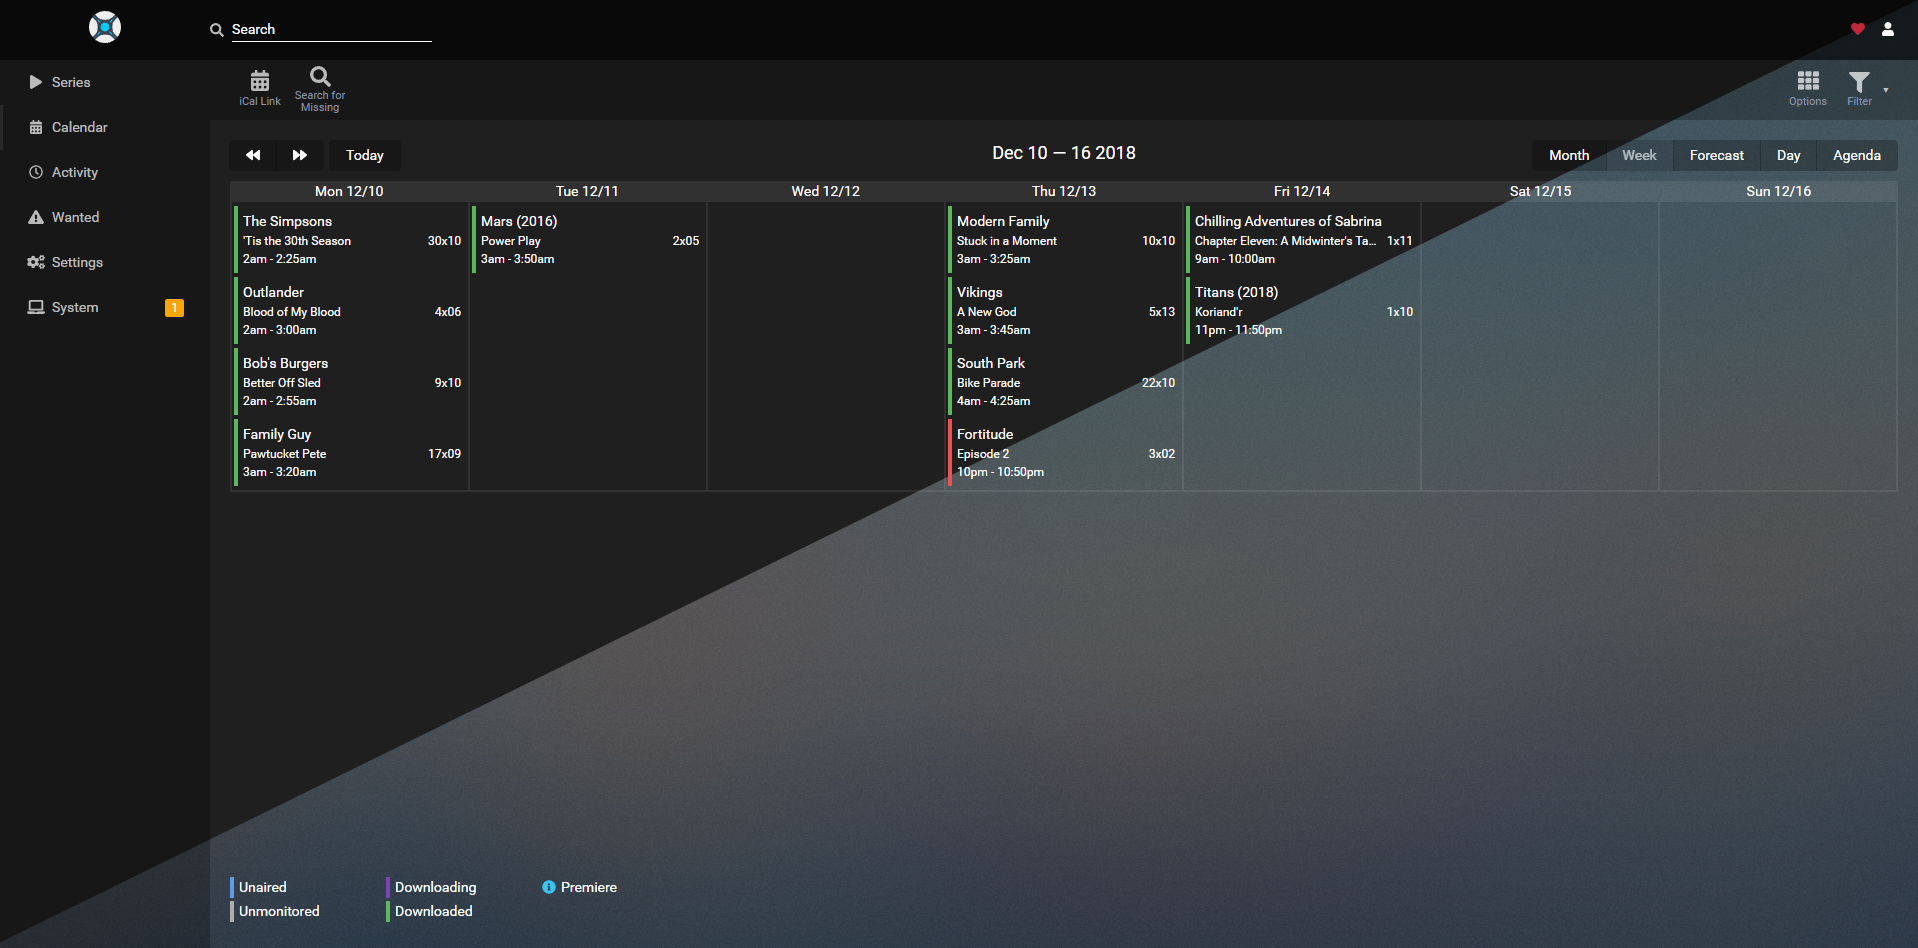Switch calendar to Forecast view

(x=1716, y=155)
